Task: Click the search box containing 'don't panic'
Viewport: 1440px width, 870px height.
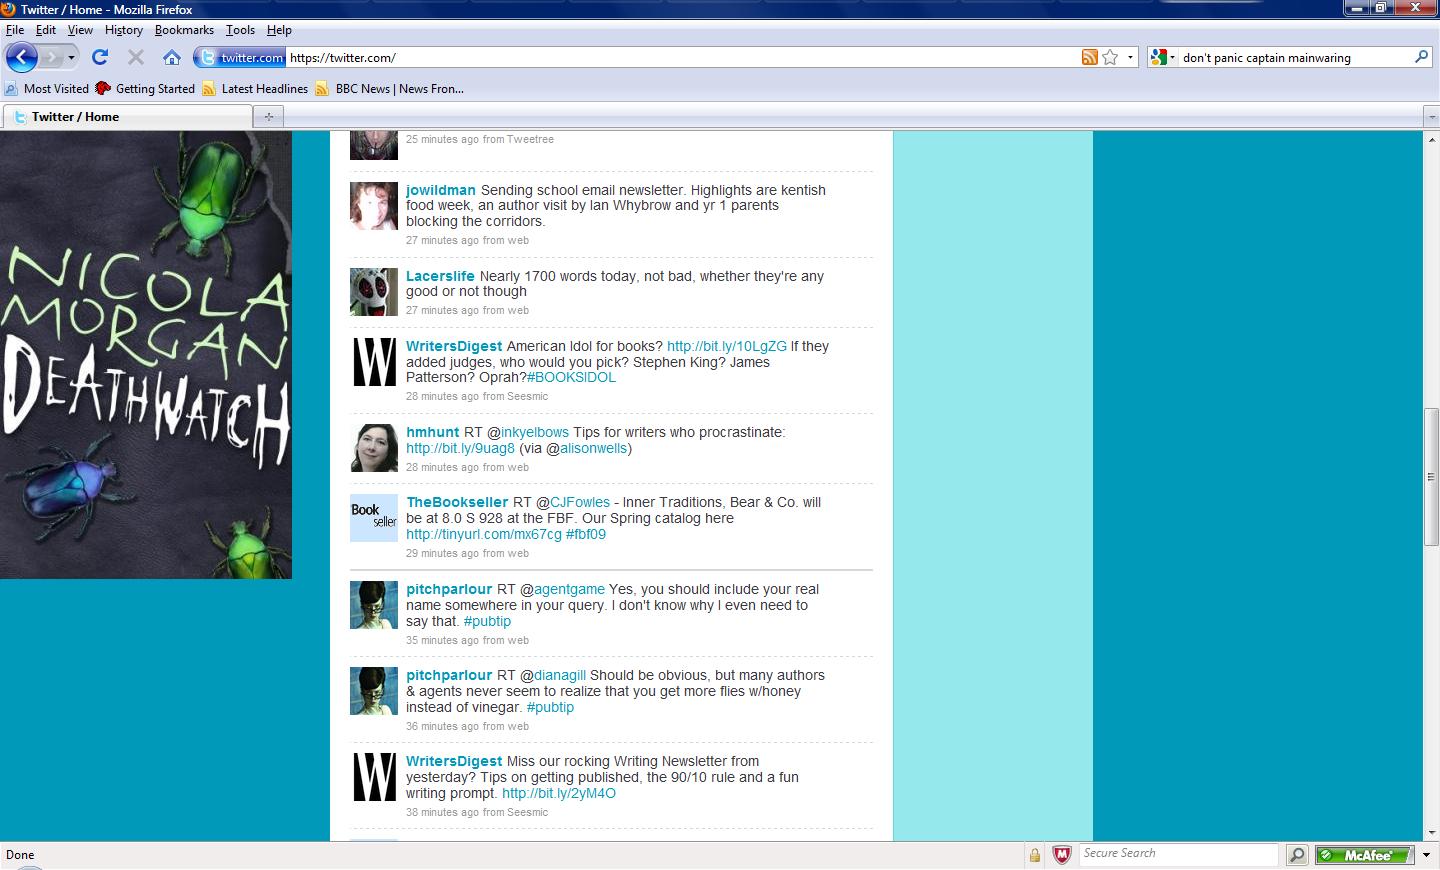Action: tap(1295, 58)
